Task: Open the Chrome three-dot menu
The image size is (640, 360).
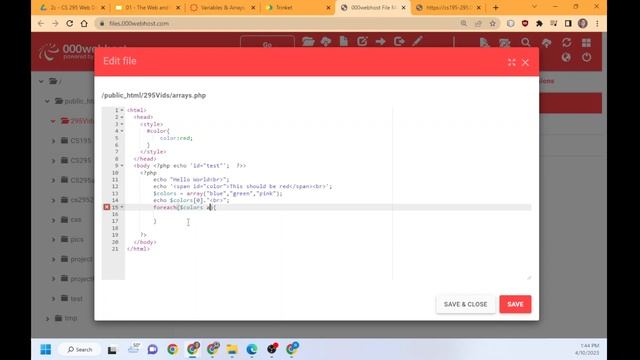Action: tap(597, 23)
